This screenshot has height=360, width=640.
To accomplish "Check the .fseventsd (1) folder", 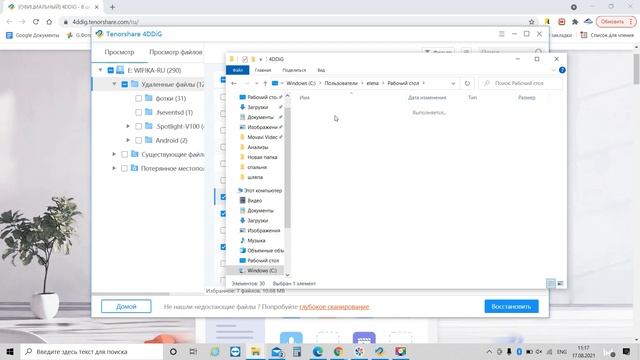I will [138, 112].
